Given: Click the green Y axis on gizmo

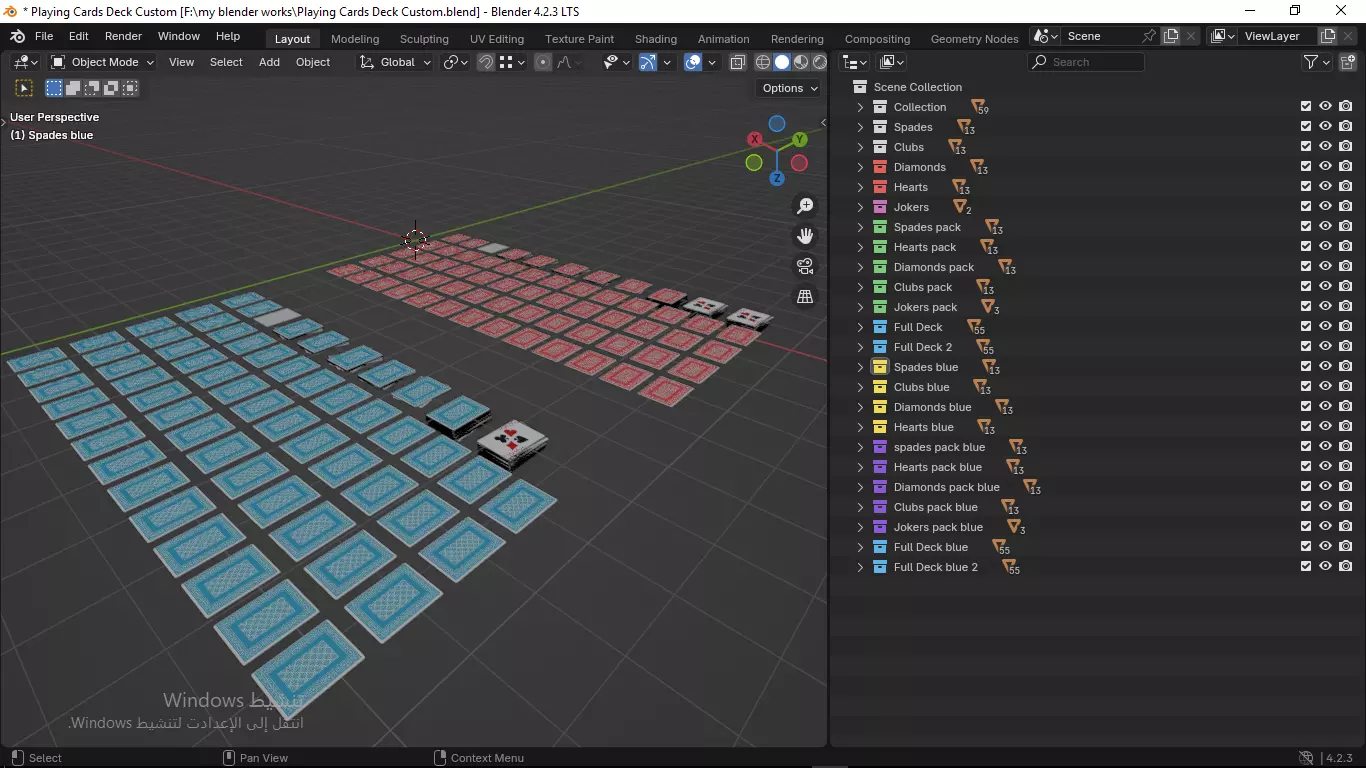Looking at the screenshot, I should tap(800, 140).
